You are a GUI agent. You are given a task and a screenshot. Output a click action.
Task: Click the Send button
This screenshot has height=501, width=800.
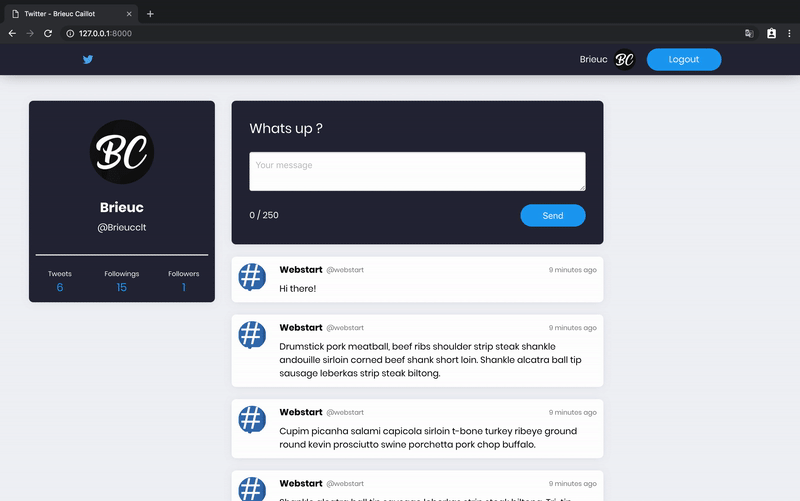553,215
